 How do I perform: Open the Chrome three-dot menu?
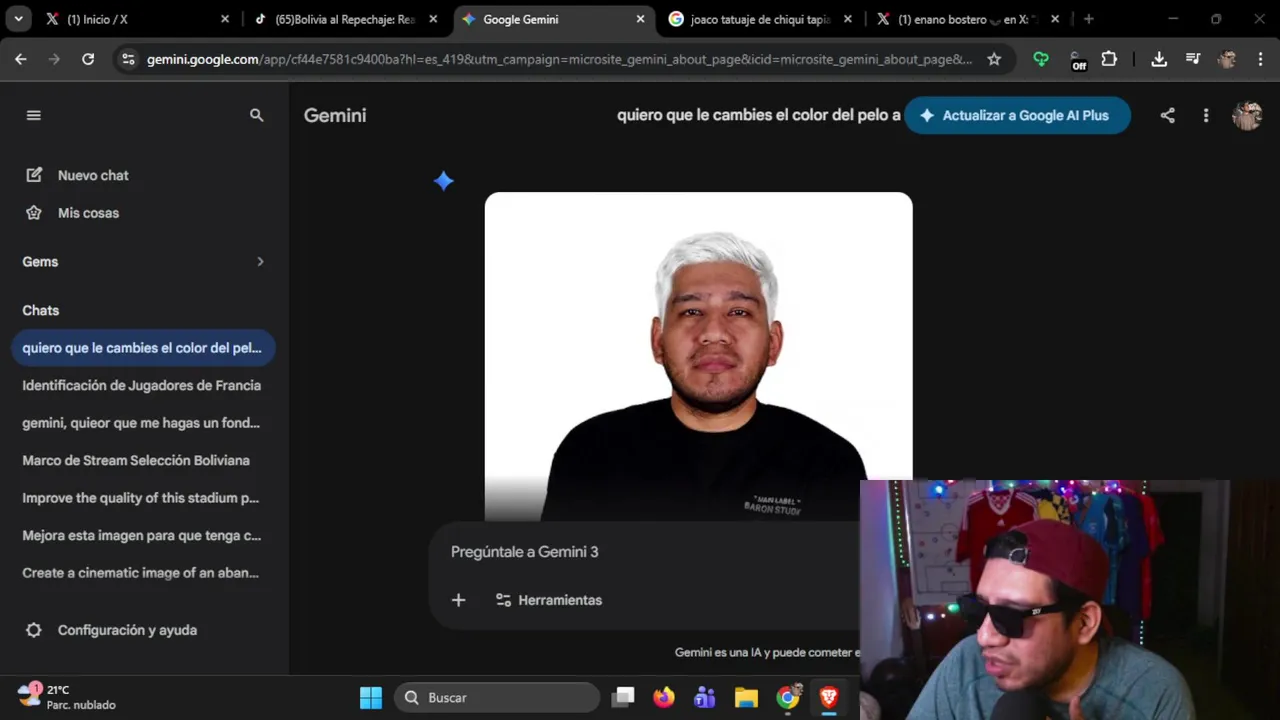[x=1260, y=59]
